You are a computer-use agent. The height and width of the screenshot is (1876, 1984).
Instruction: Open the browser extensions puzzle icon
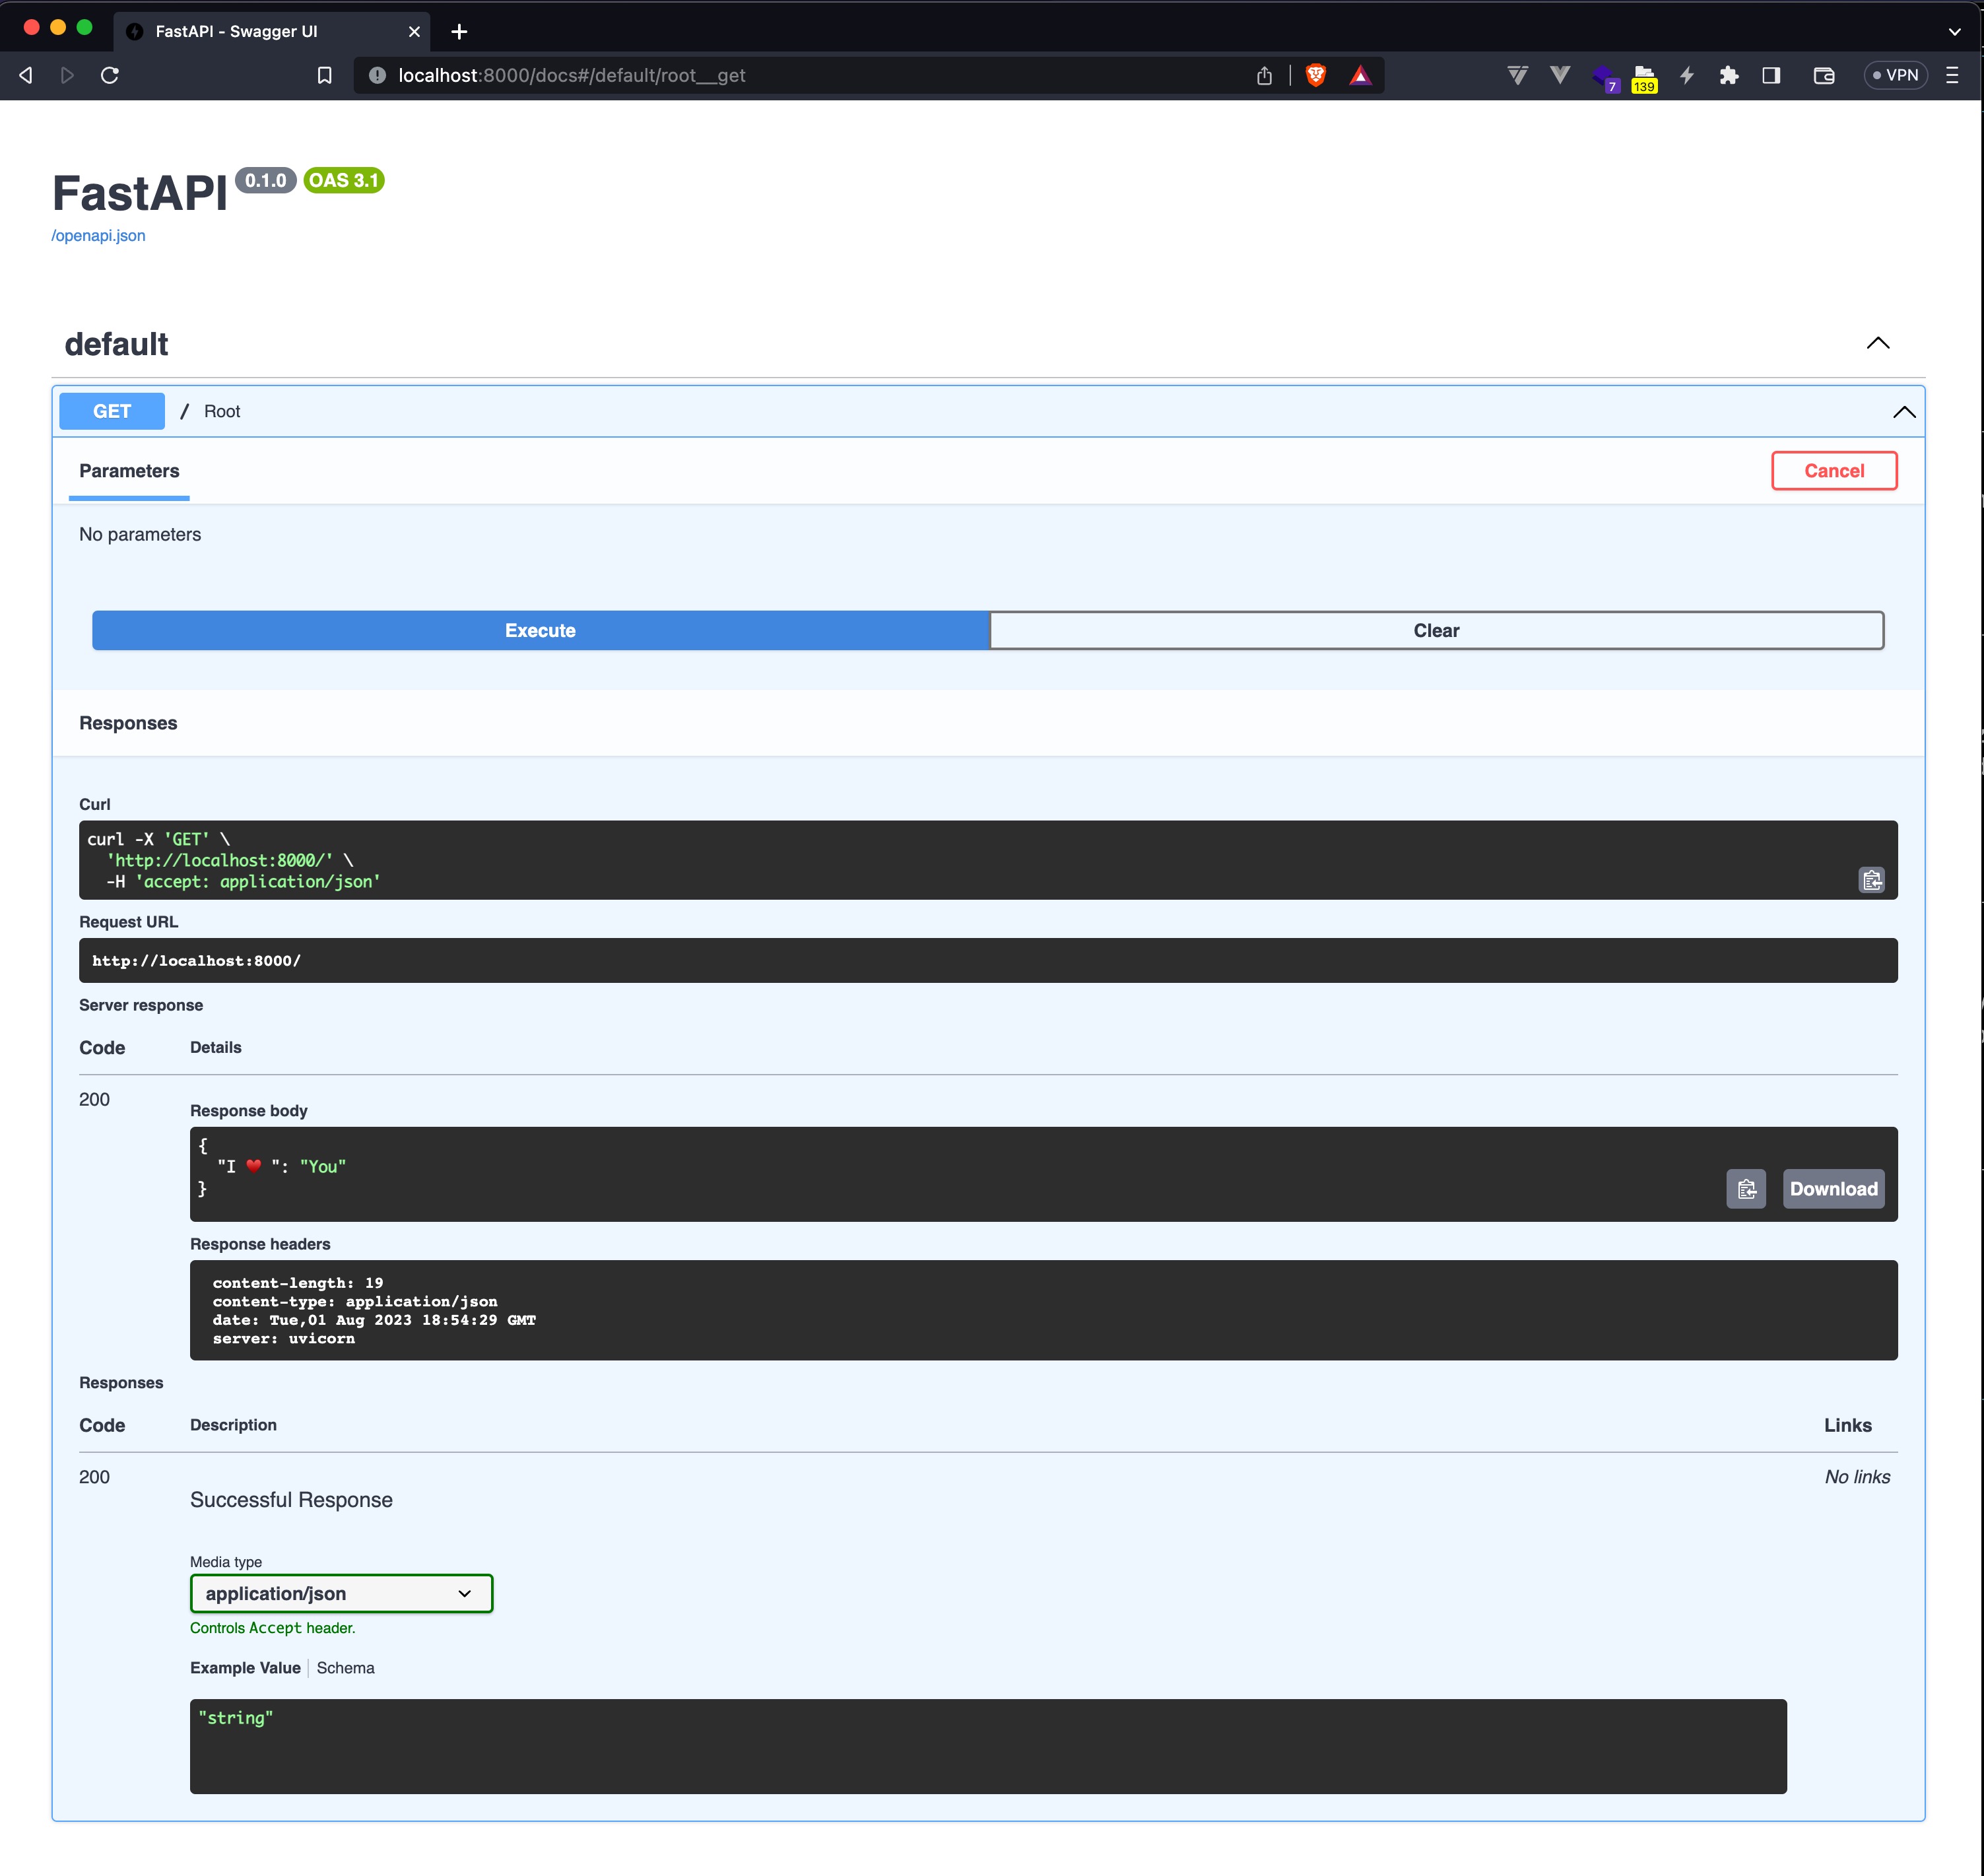[x=1729, y=75]
